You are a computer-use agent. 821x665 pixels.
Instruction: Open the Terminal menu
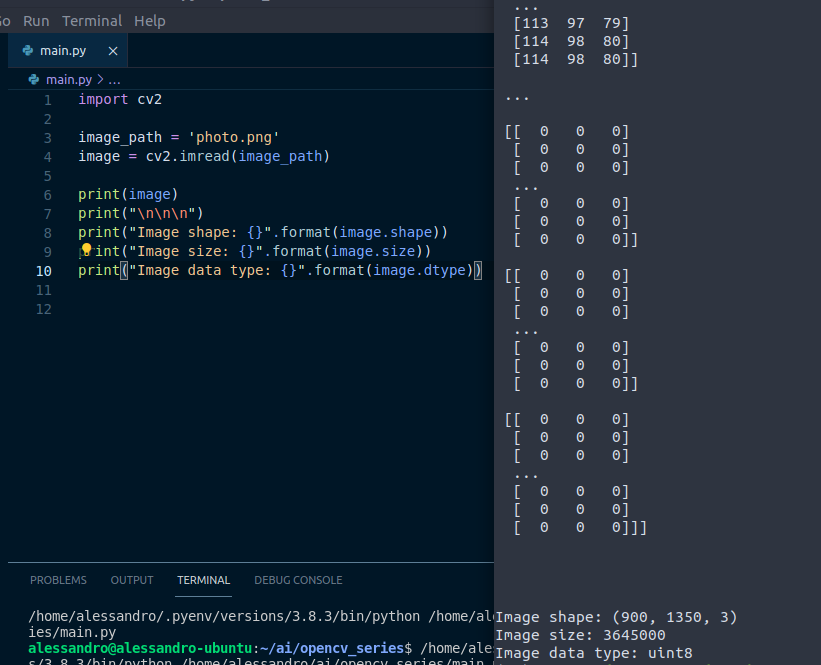point(92,20)
